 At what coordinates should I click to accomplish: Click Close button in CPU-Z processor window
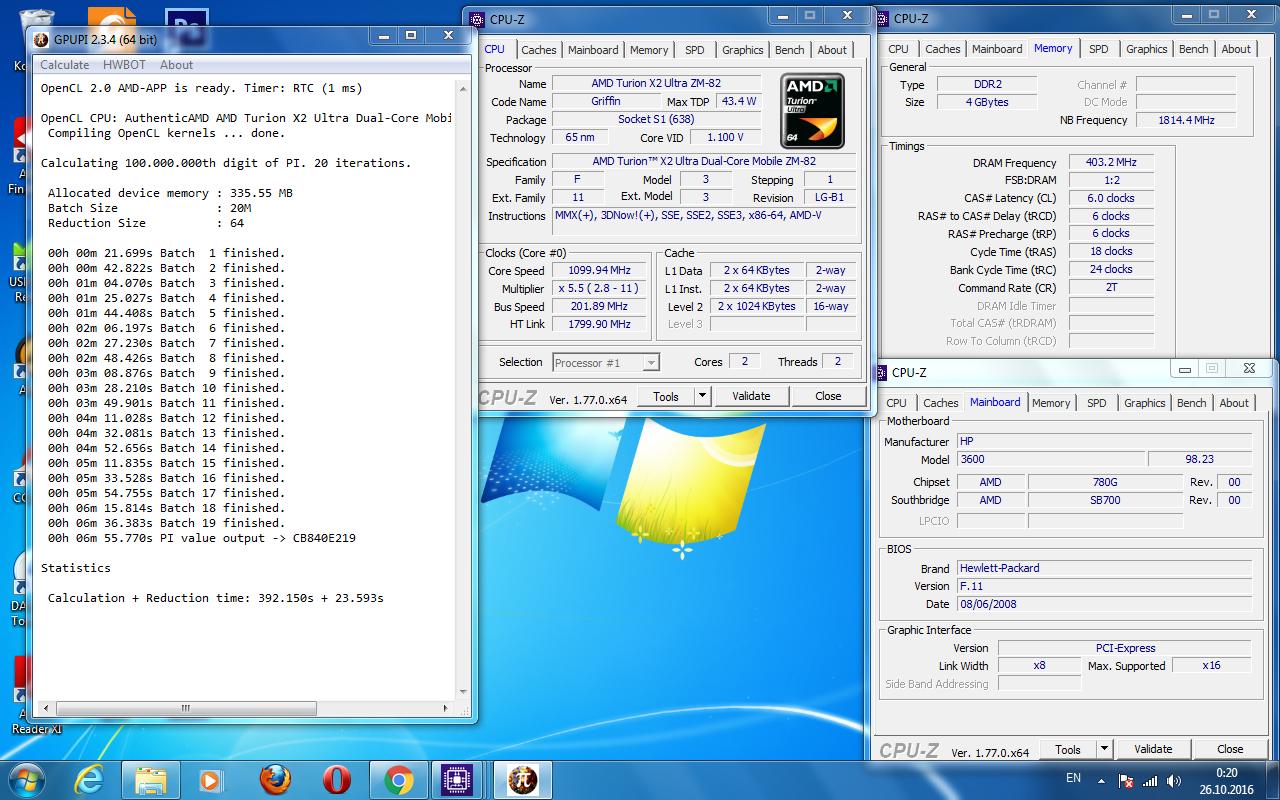[828, 396]
